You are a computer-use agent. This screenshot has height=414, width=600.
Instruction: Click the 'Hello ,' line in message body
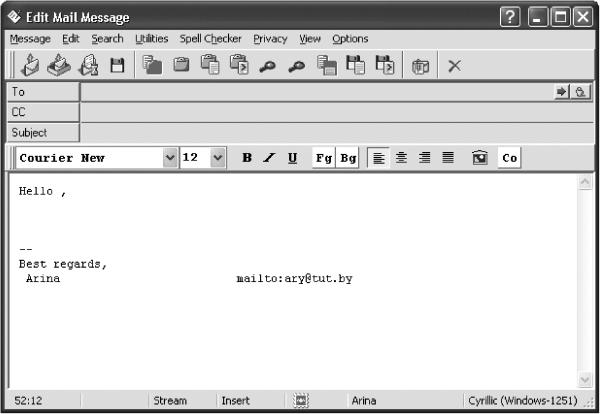click(42, 191)
